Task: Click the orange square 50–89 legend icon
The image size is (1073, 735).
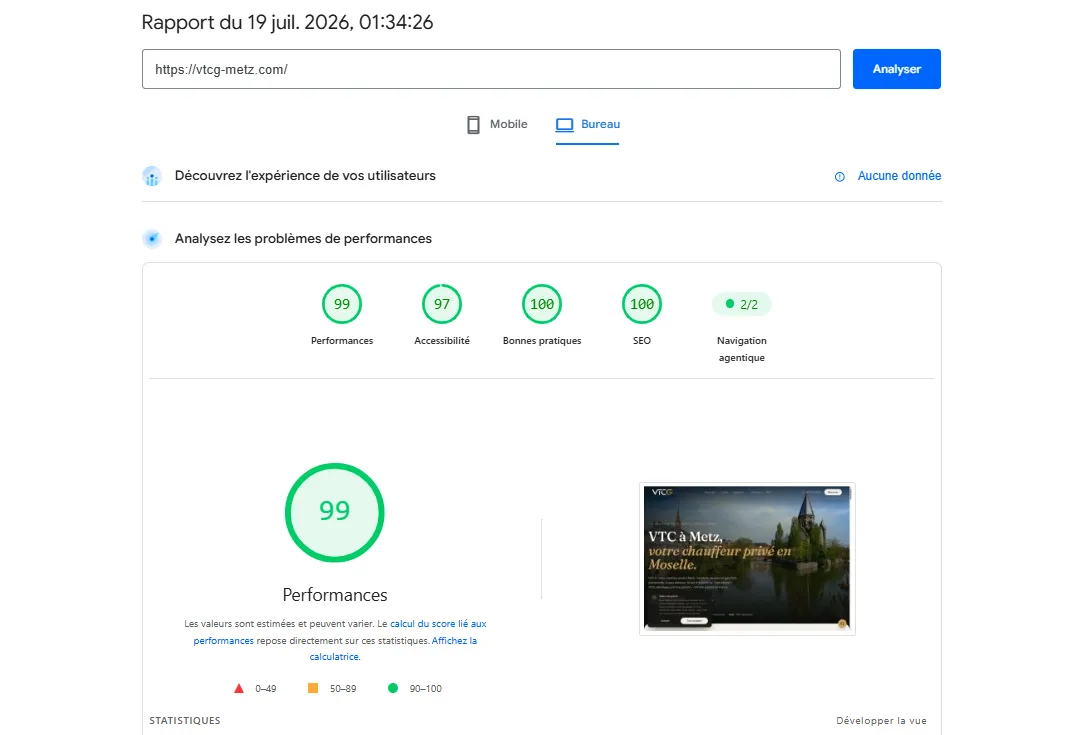Action: 313,688
